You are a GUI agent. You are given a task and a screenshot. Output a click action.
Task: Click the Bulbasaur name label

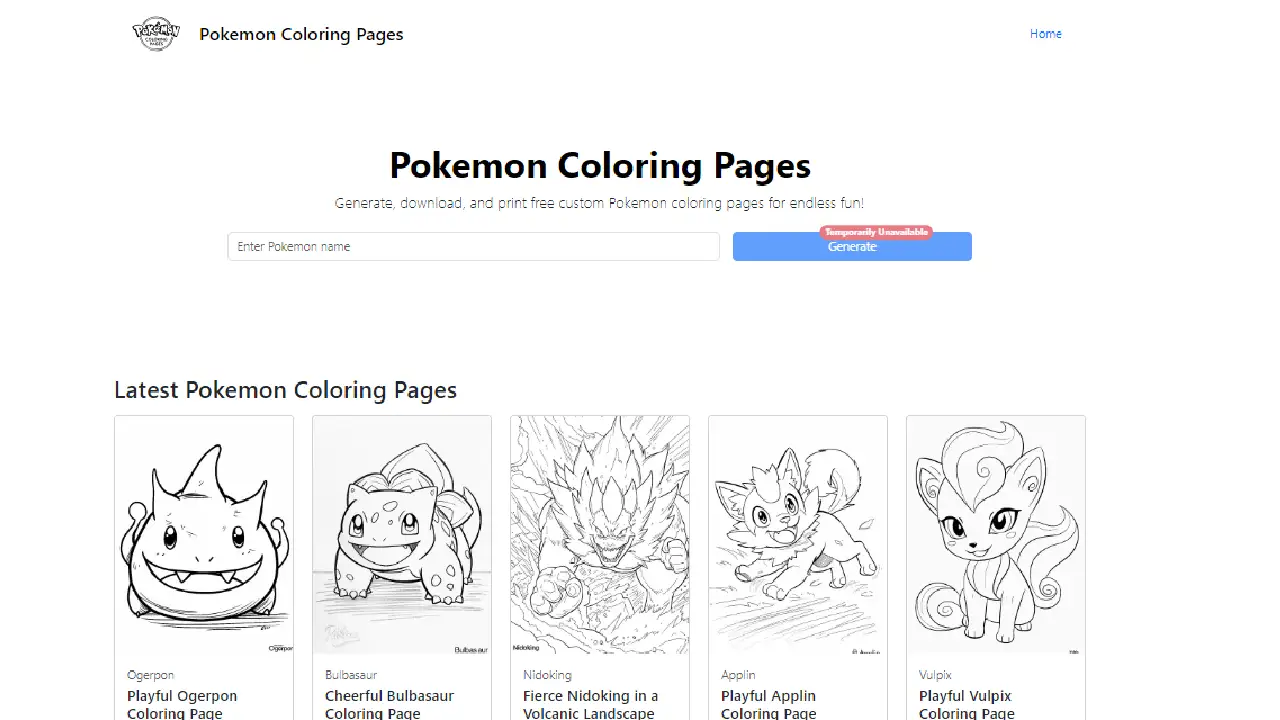point(349,675)
